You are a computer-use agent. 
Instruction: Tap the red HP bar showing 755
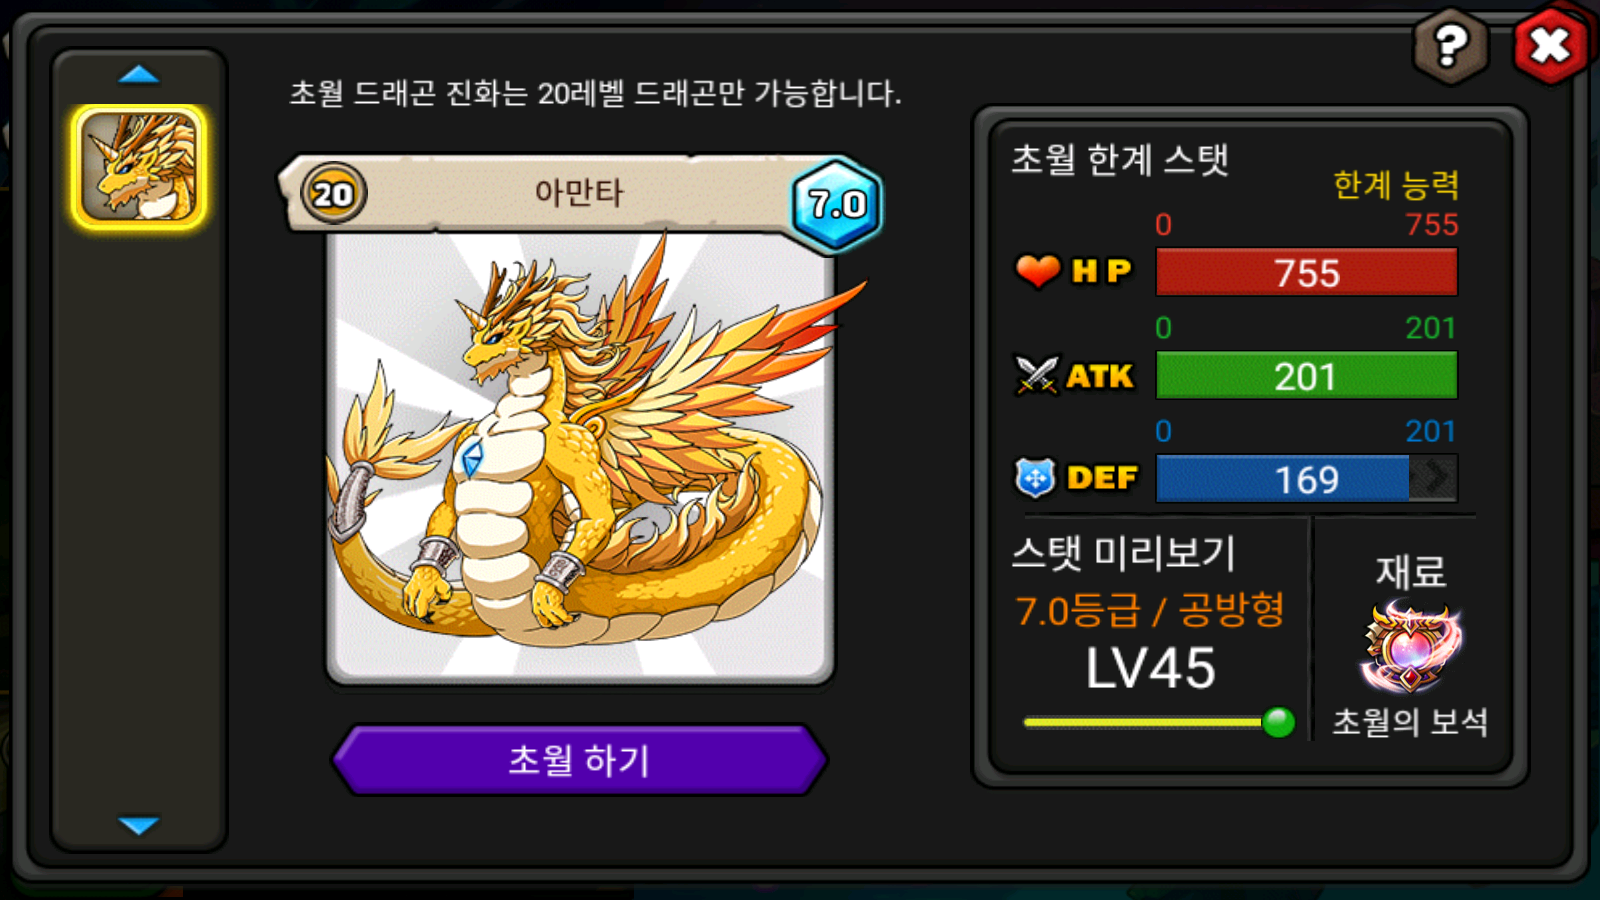tap(1306, 272)
